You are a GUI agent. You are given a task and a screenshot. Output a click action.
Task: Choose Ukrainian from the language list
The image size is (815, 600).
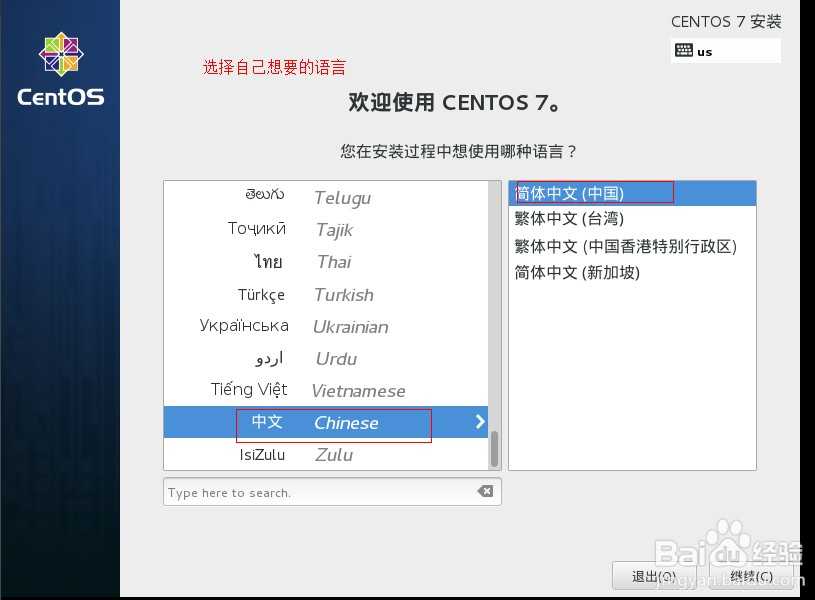326,327
